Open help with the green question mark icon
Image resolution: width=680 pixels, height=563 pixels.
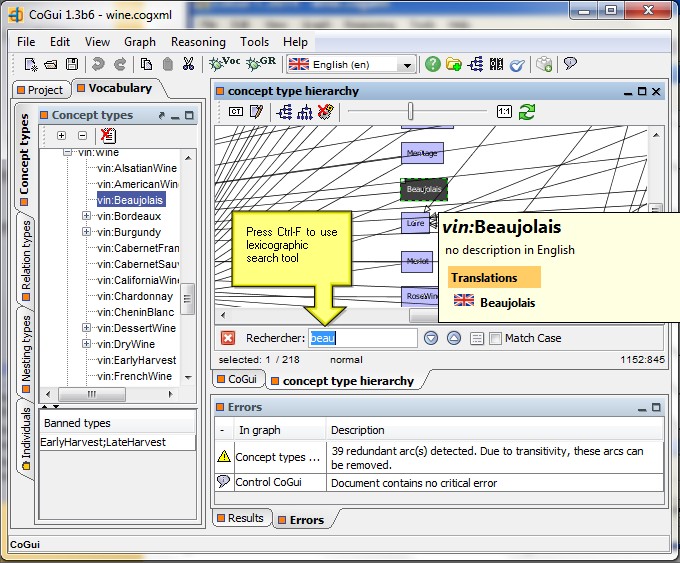click(432, 64)
